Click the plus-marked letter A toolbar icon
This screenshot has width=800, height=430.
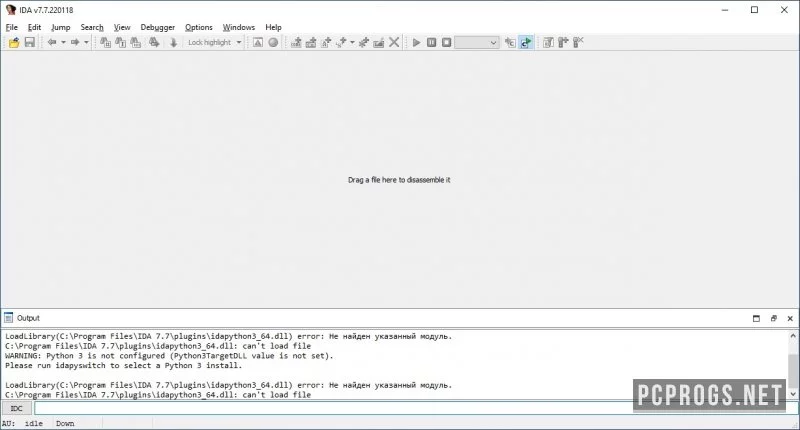(x=326, y=42)
